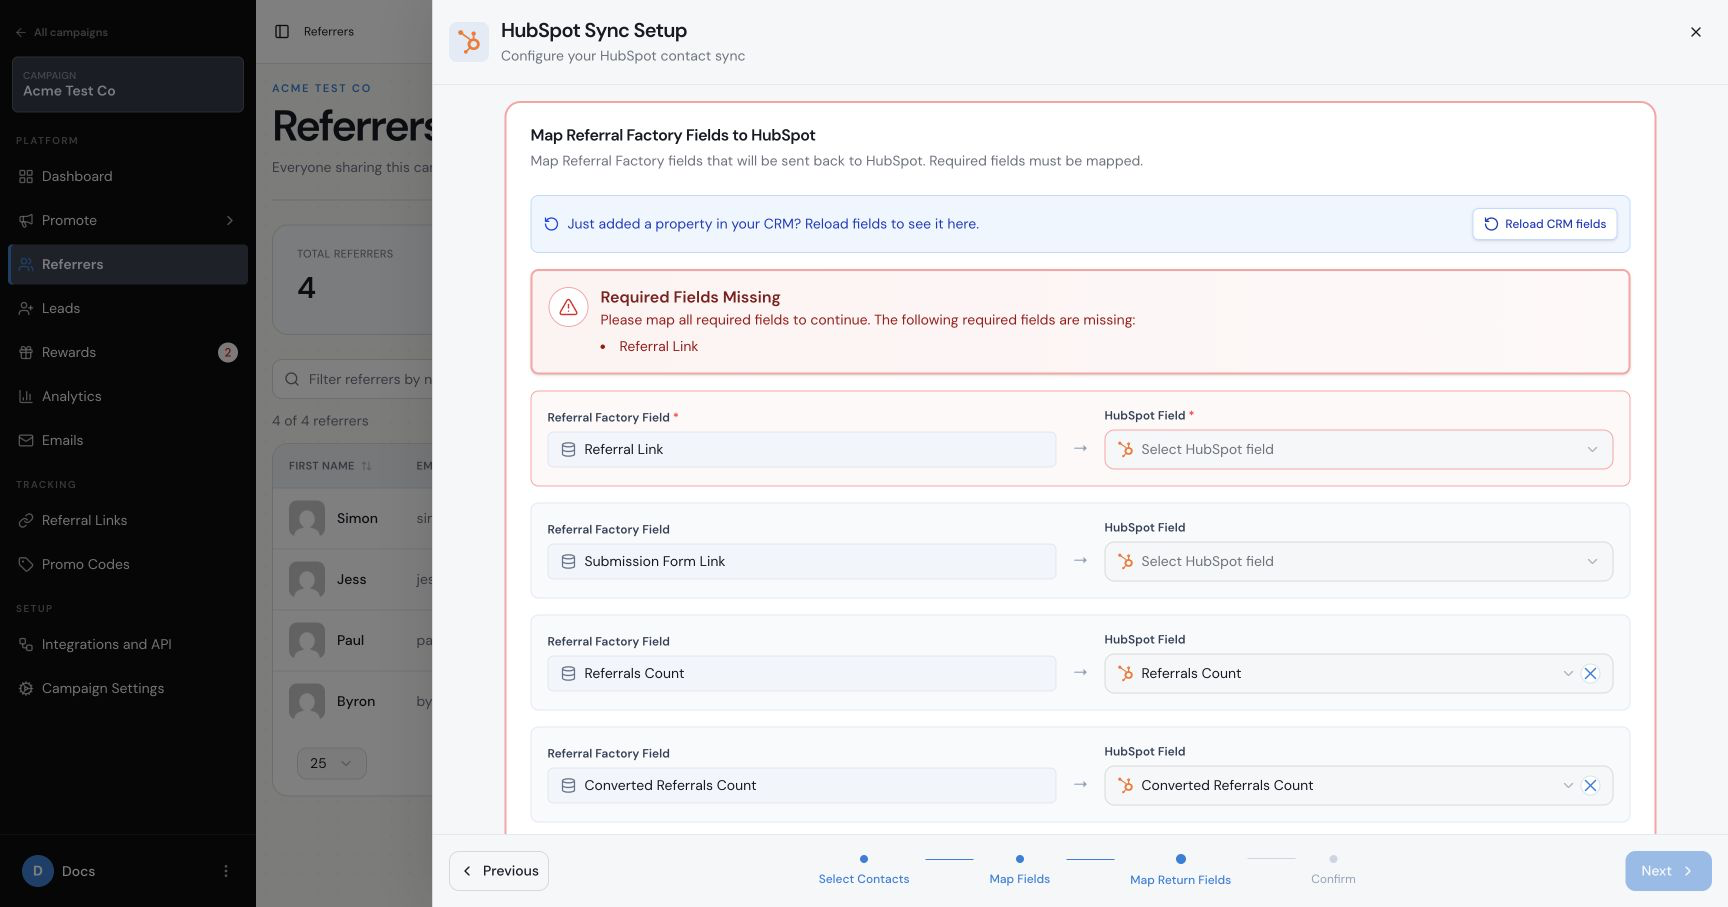Viewport: 1728px width, 907px height.
Task: Go back with the Previous button
Action: point(499,871)
